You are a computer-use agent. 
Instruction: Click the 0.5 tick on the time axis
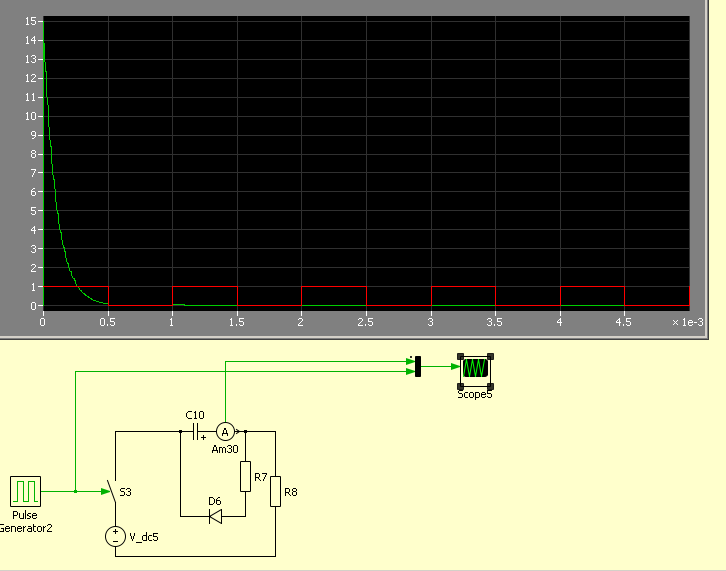click(107, 322)
